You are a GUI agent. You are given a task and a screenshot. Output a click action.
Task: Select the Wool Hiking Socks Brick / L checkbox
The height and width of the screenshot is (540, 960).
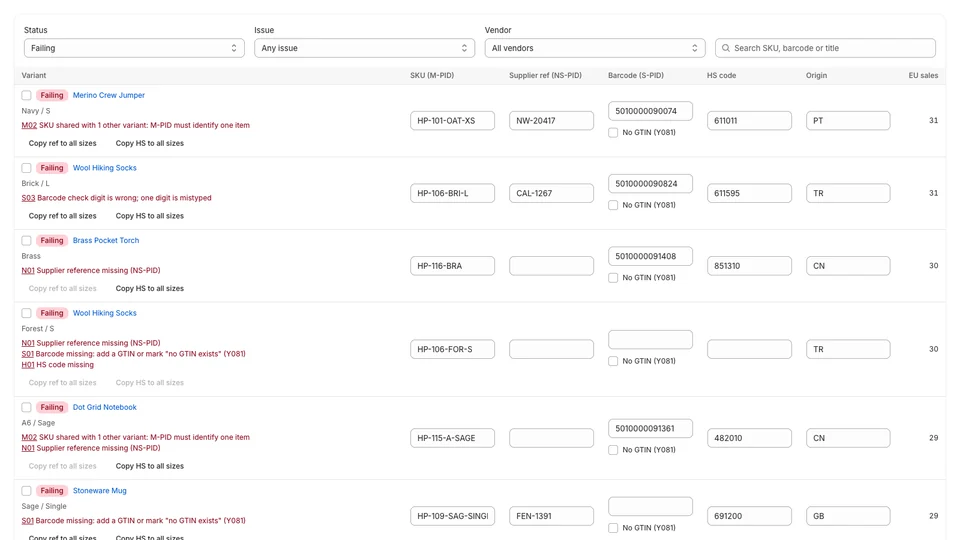26,168
